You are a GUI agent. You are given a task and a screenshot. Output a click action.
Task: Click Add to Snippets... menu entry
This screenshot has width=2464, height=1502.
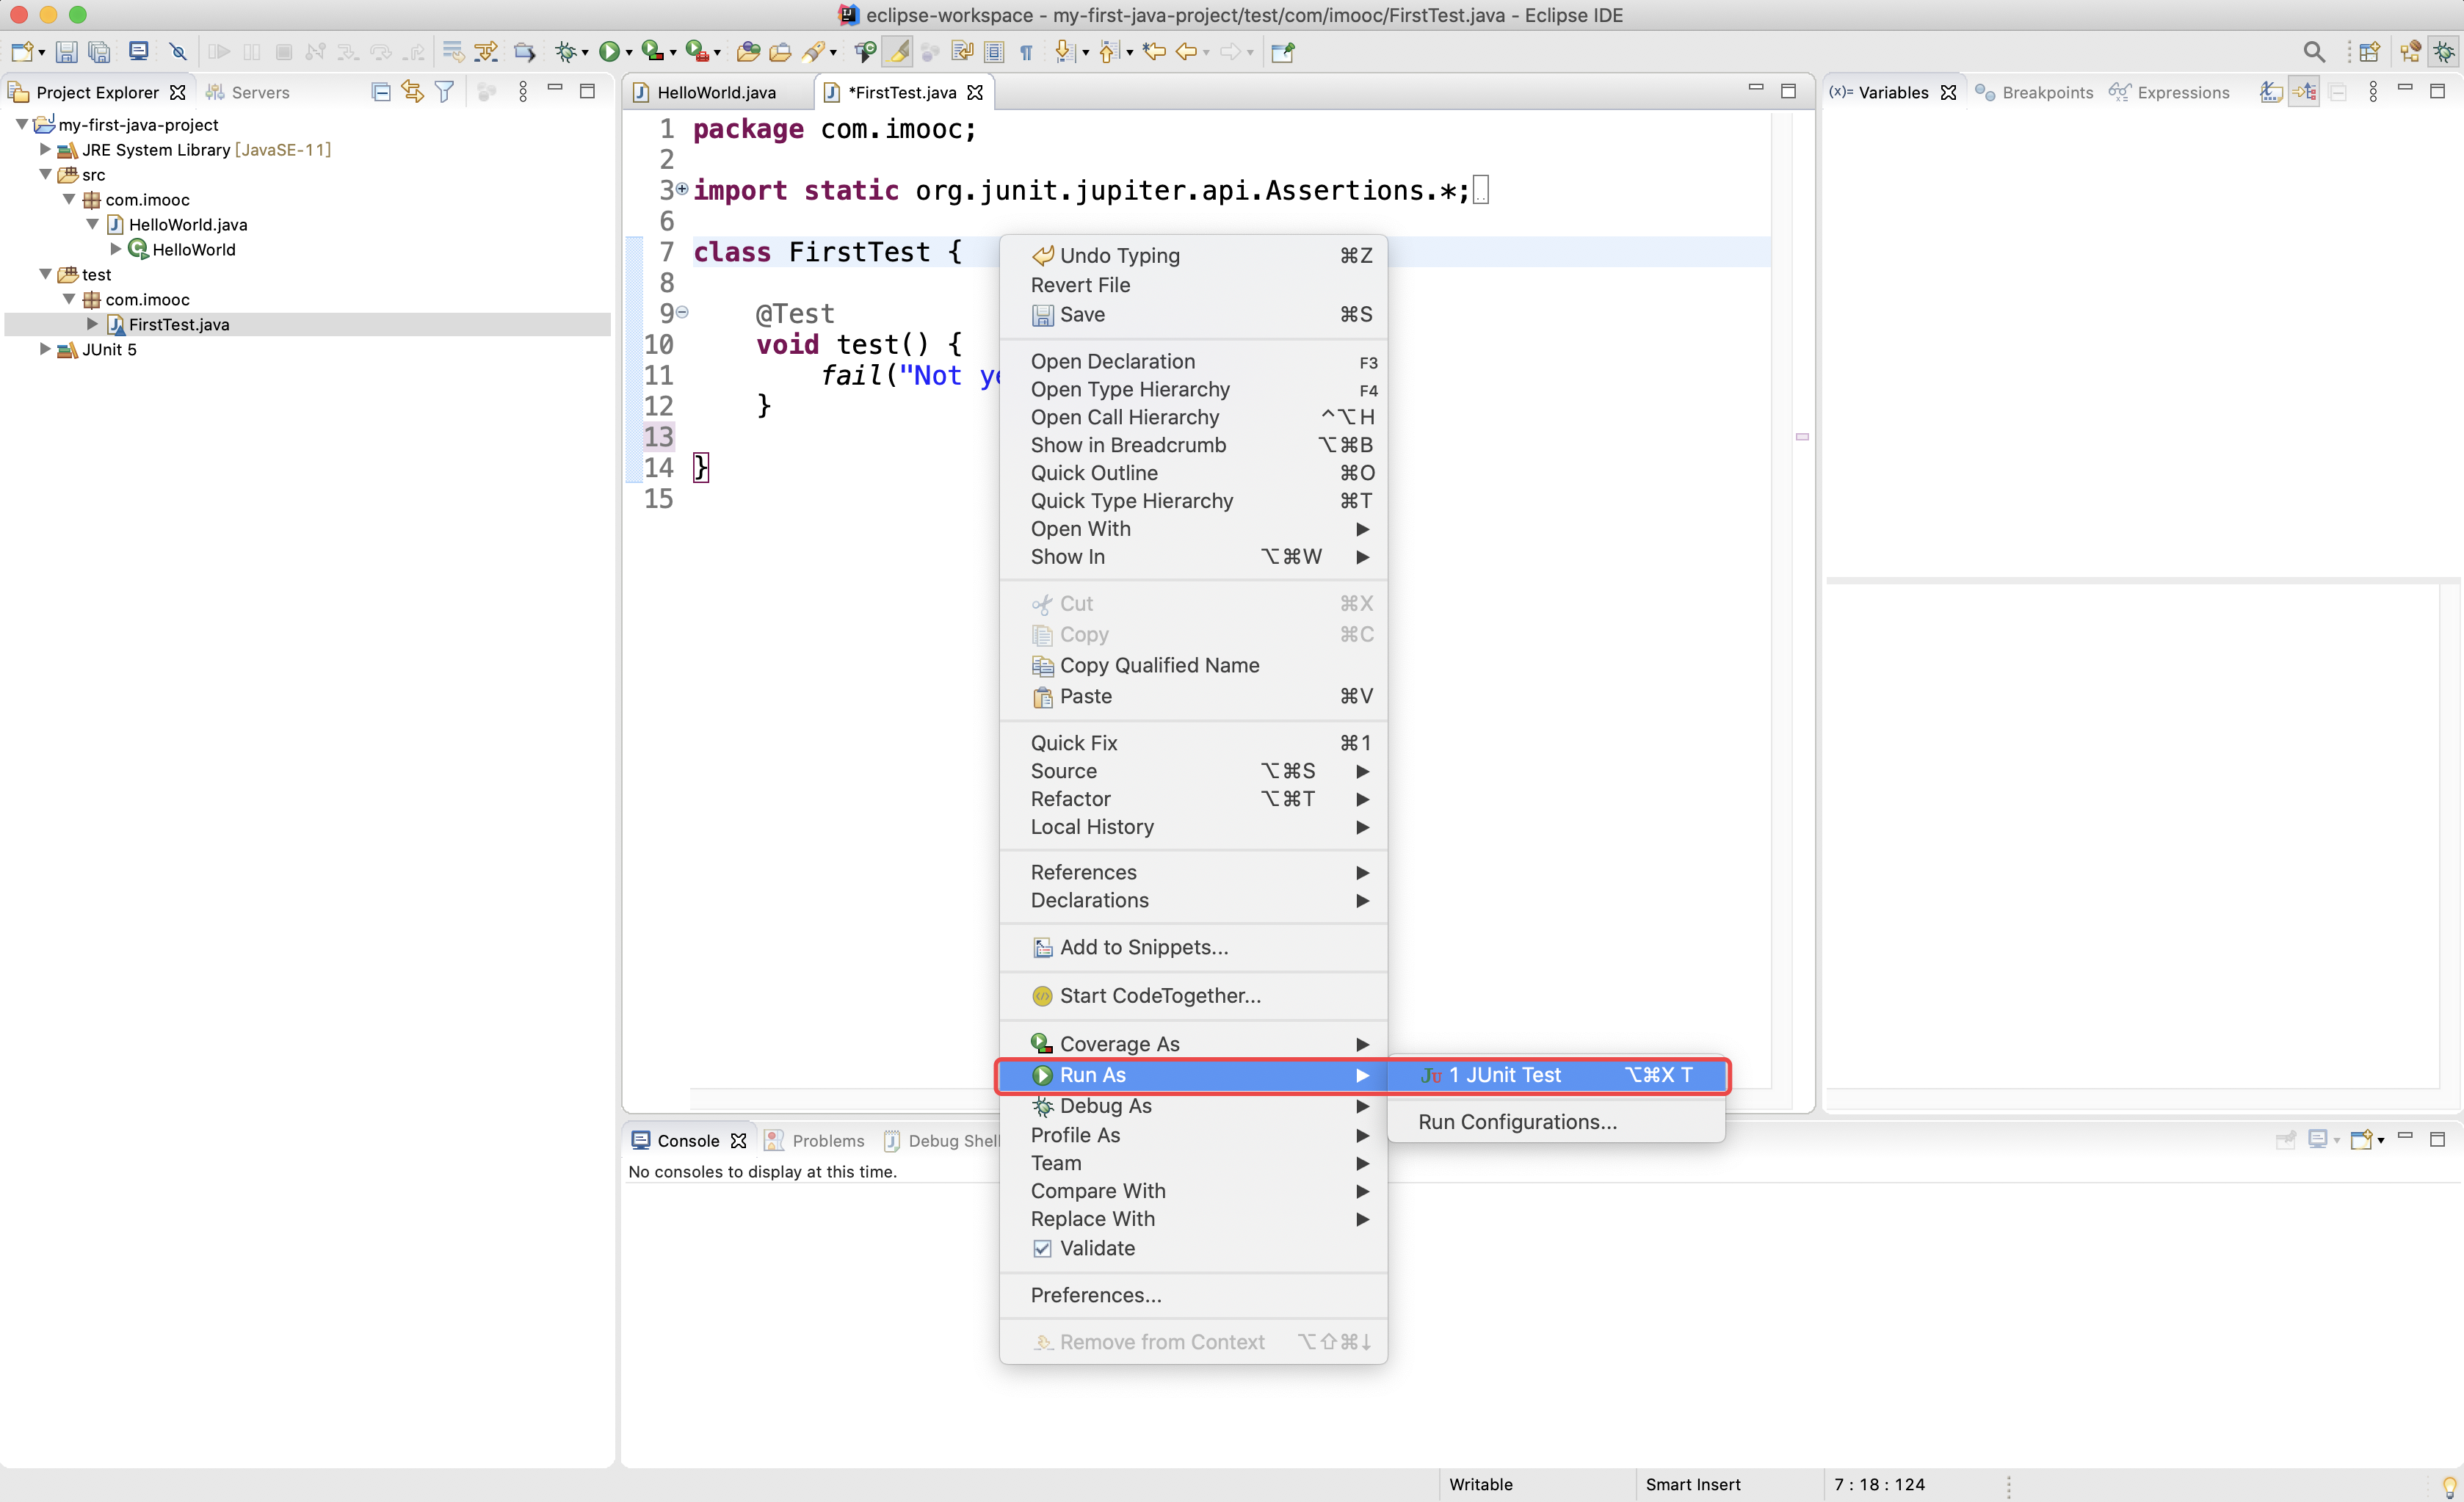1193,947
